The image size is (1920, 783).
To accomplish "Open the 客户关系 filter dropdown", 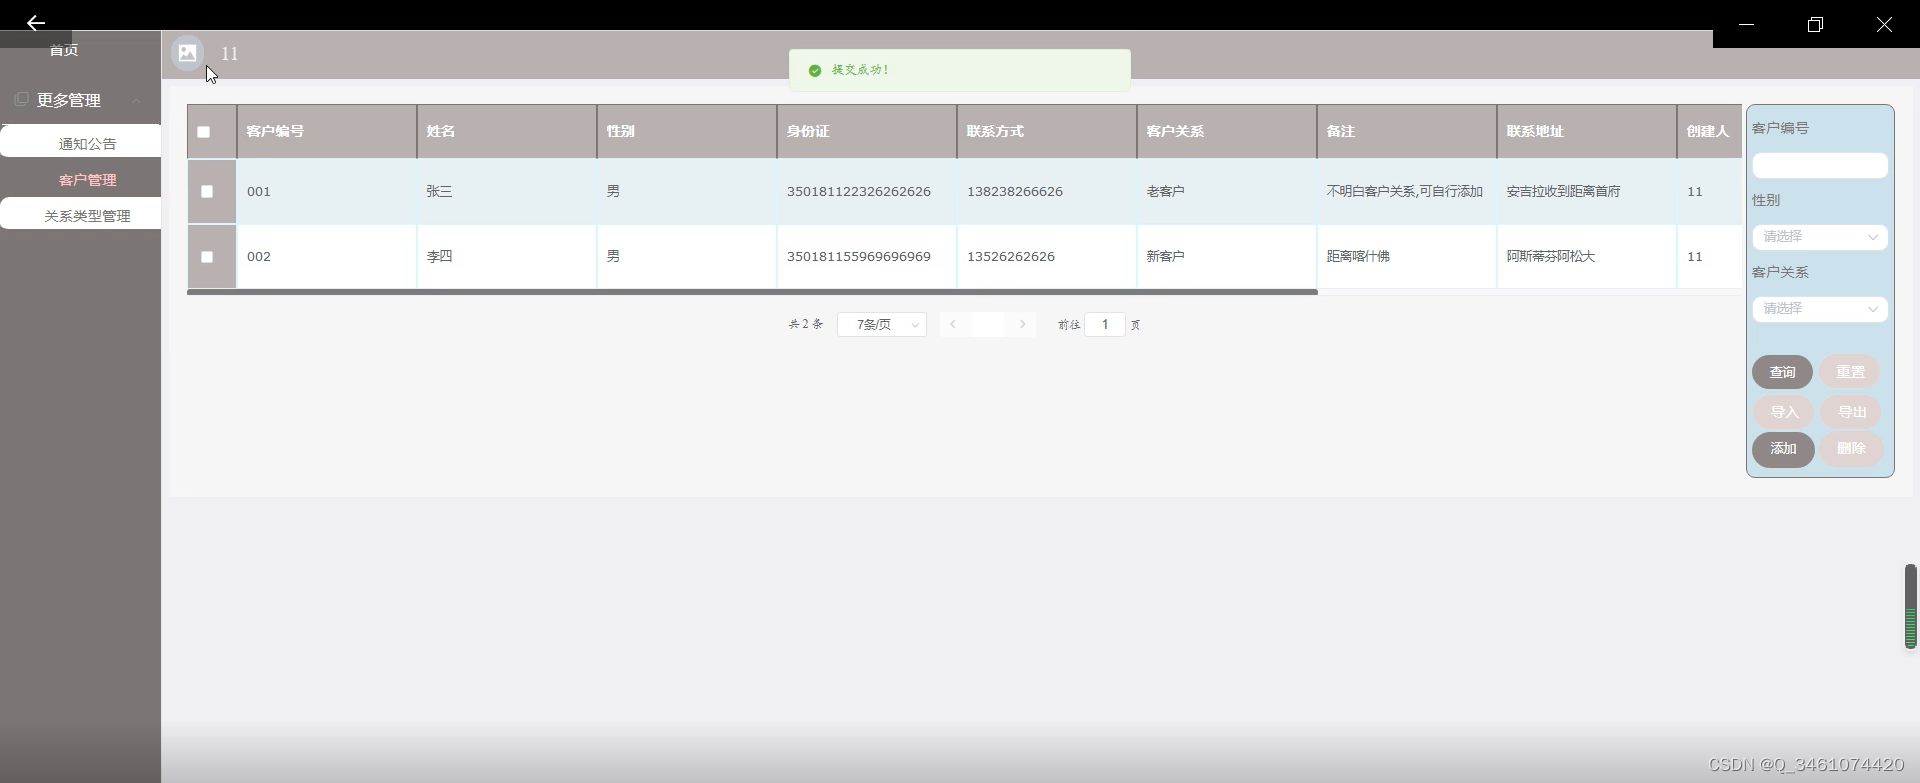I will [x=1820, y=309].
